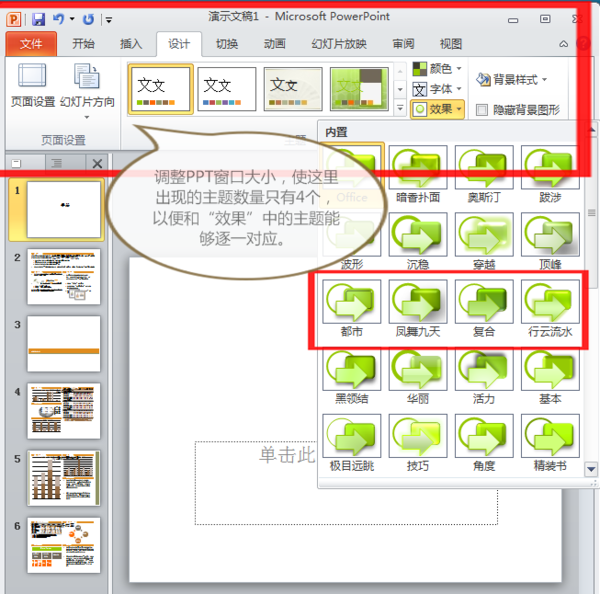Select slide 6 thumbnail
The image size is (600, 594).
coord(64,545)
